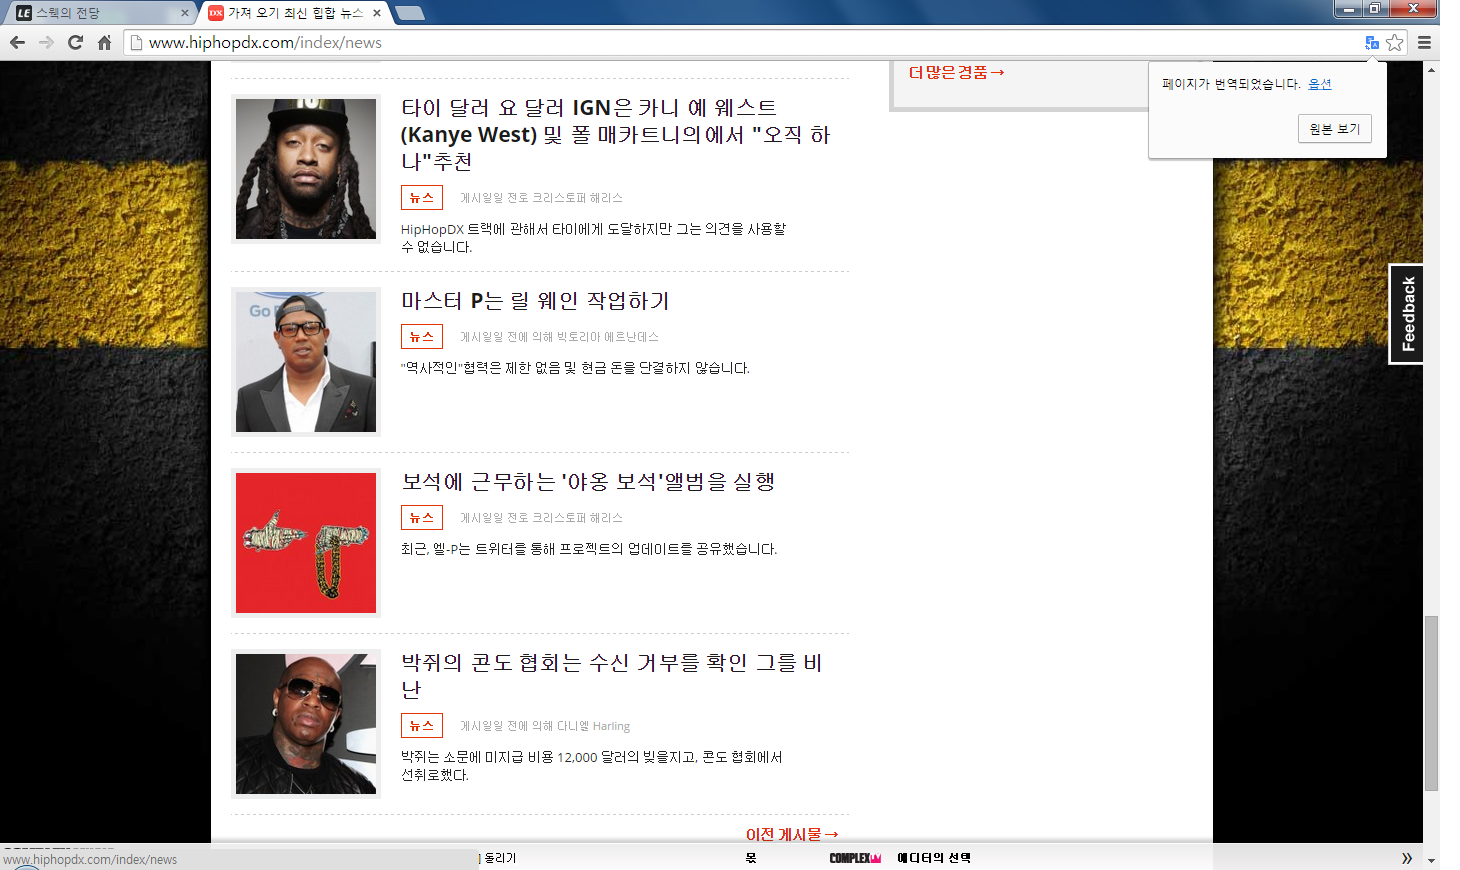Click the forward navigation arrow

click(46, 43)
